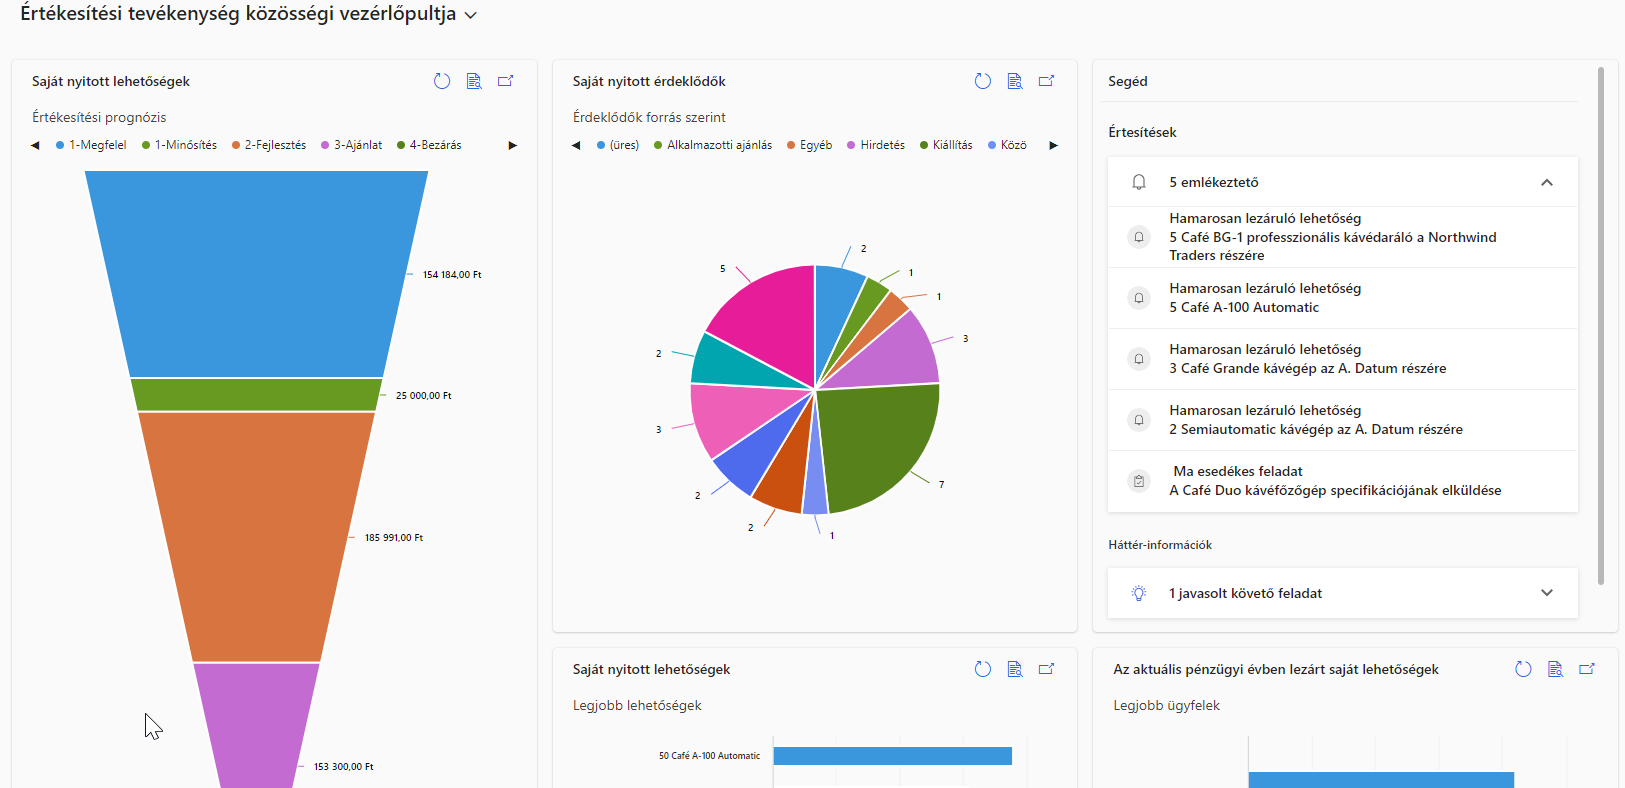Refresh the Saját nyitott lehetőségek funnel chart
1625x788 pixels.
tap(442, 81)
